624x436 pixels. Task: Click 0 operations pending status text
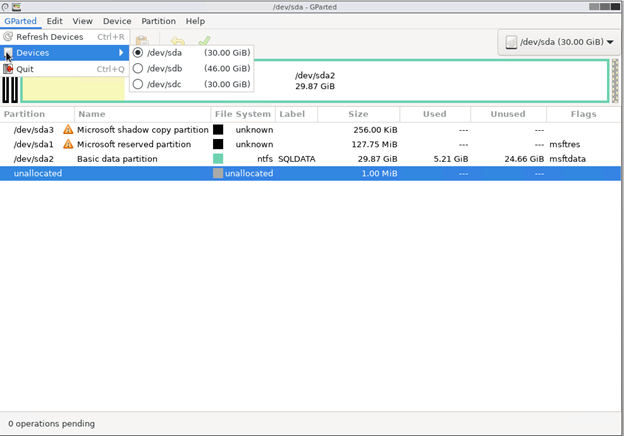51,424
